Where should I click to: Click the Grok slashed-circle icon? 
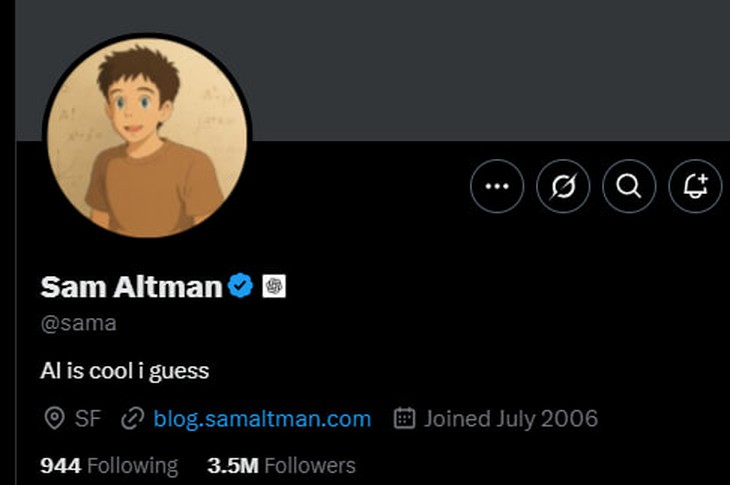click(x=563, y=186)
